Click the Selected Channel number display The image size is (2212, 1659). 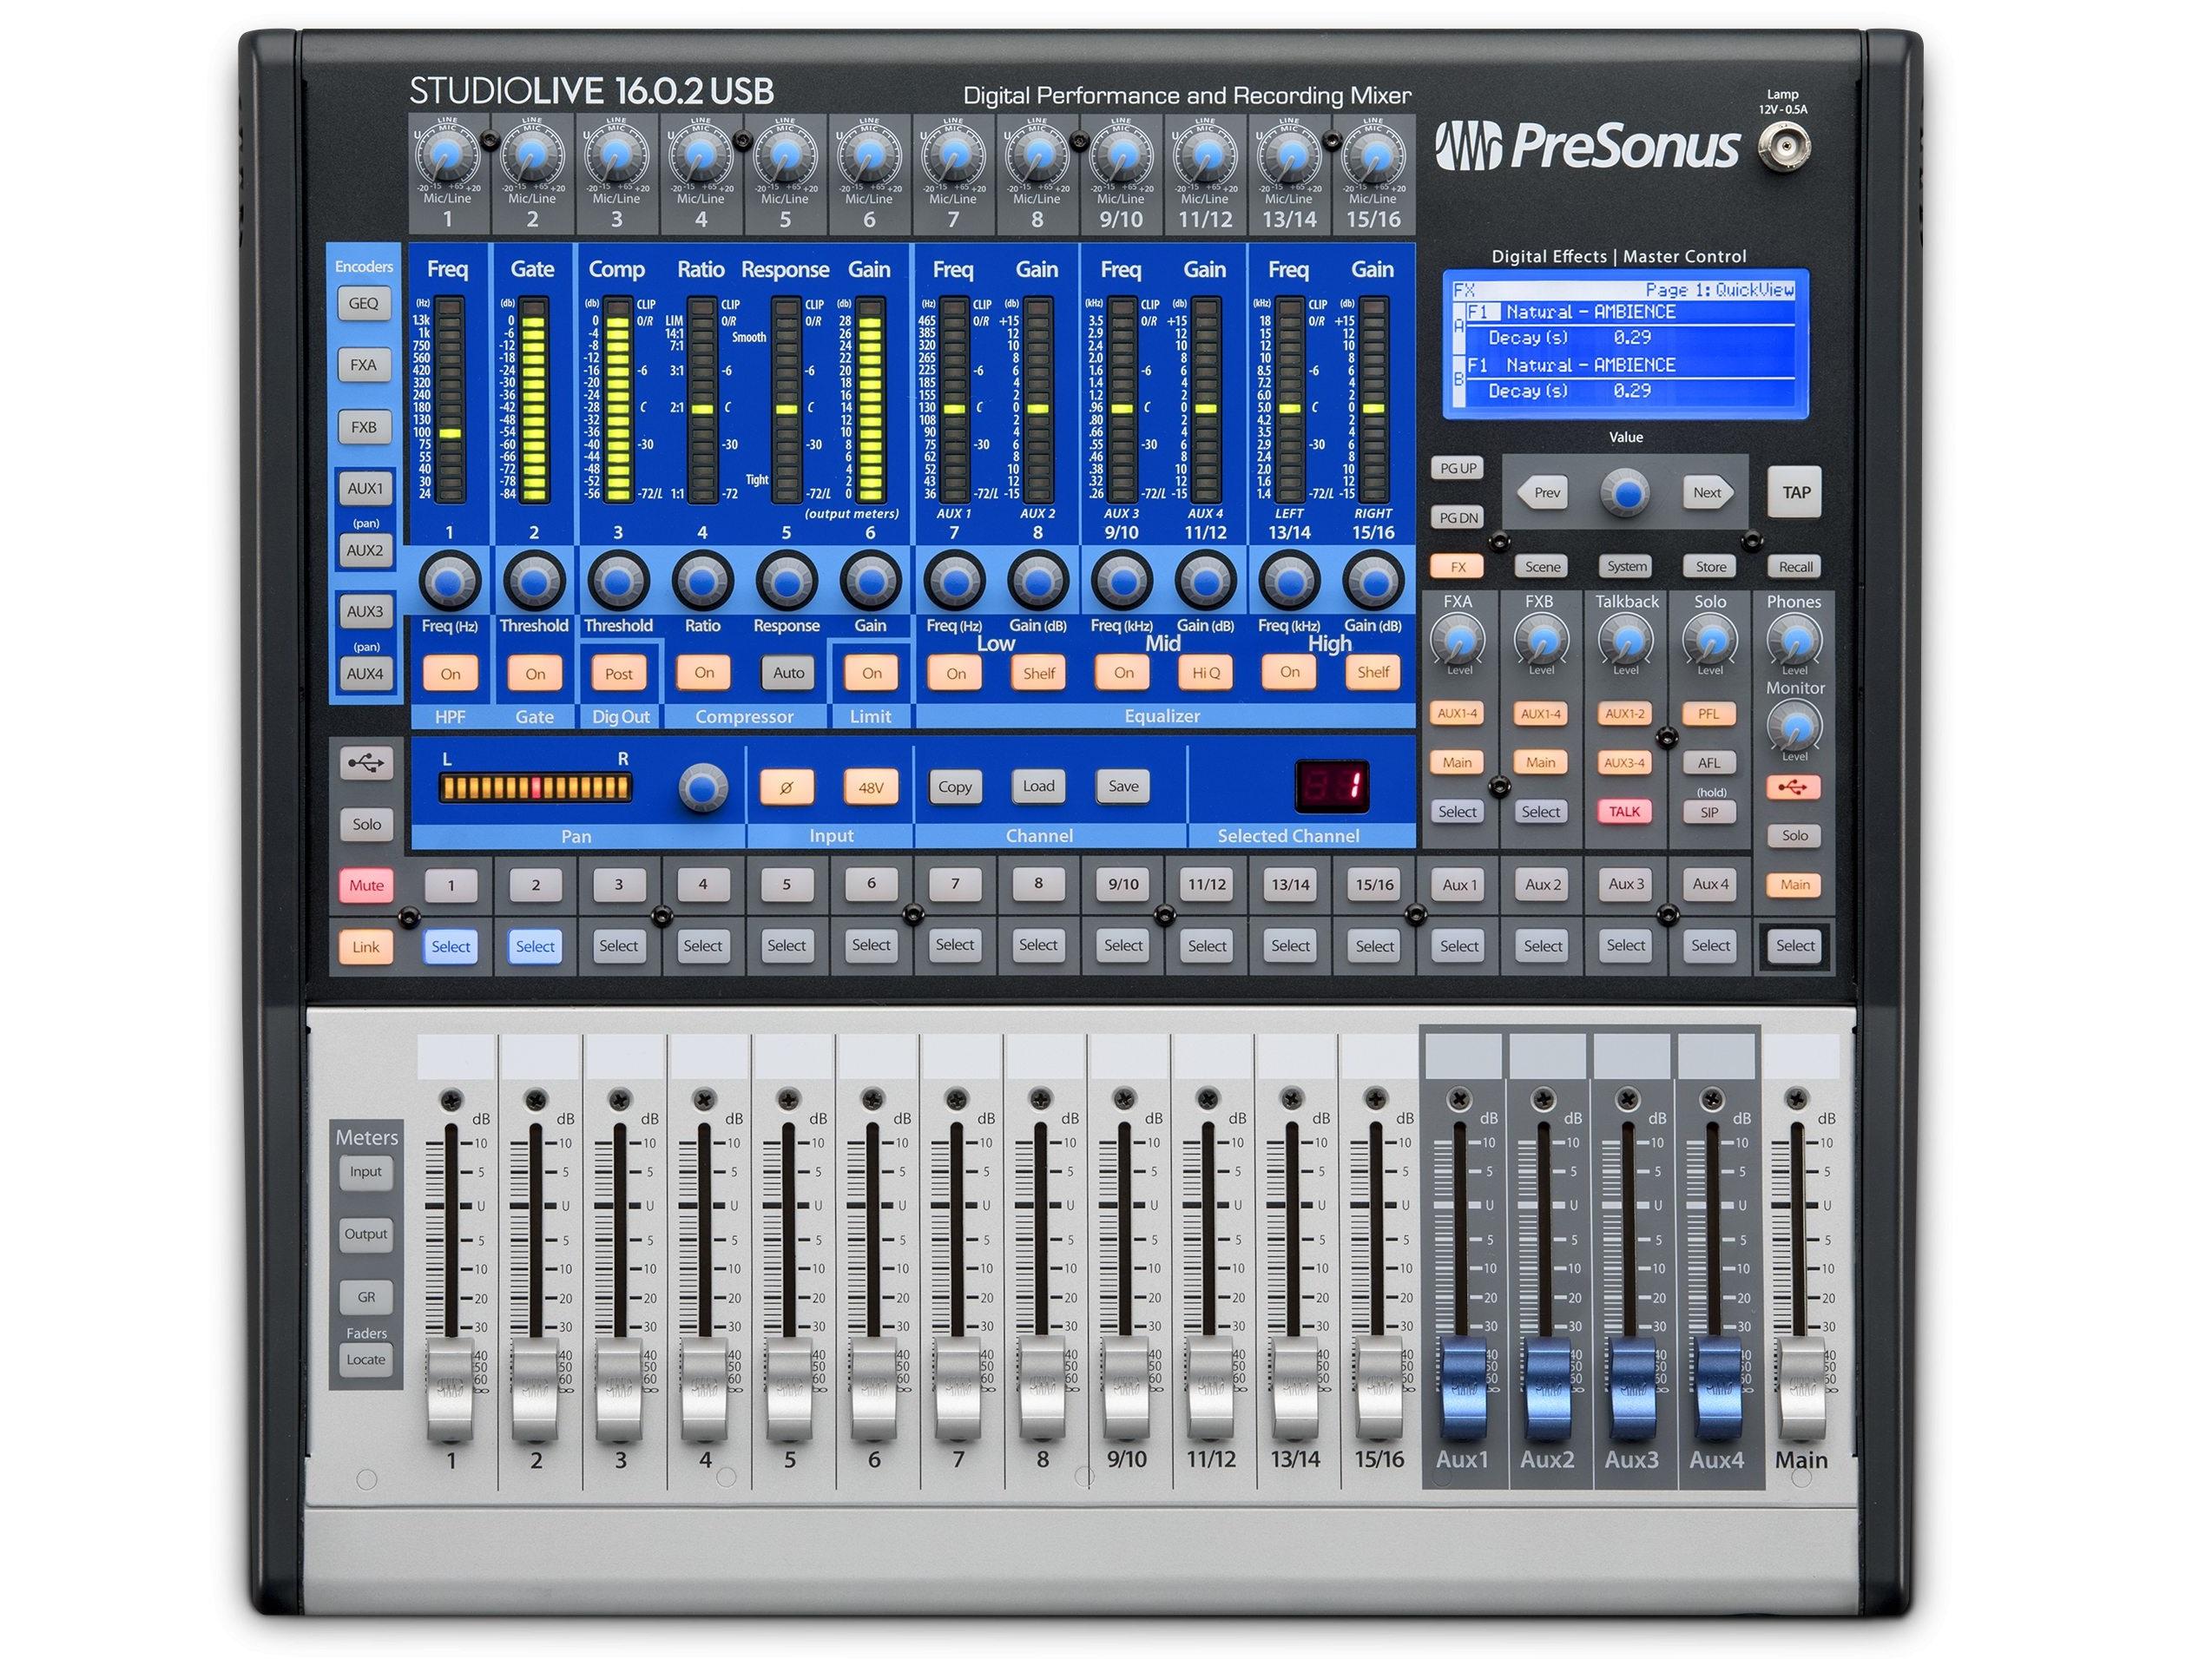pos(1331,786)
